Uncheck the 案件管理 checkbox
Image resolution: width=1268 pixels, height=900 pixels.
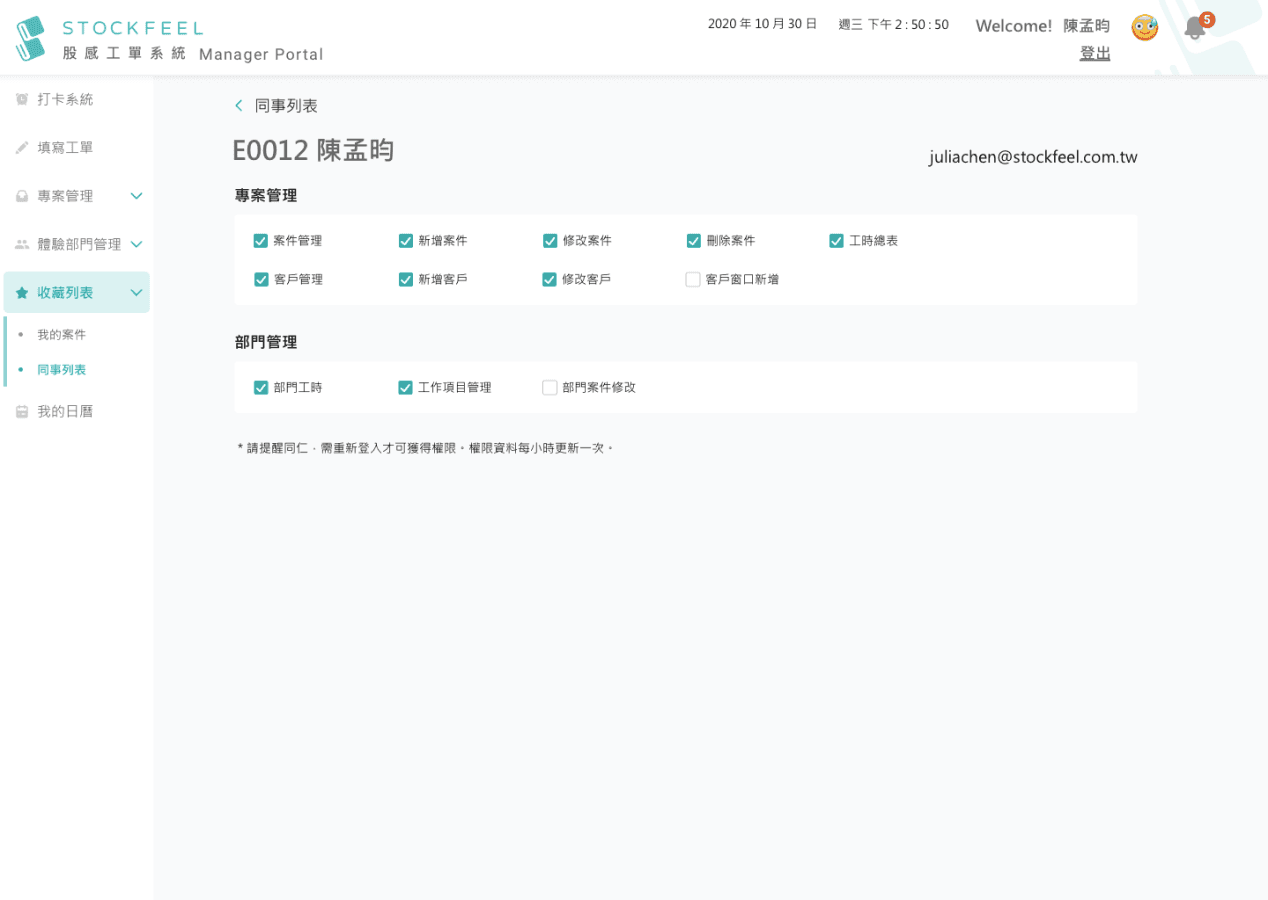coord(261,241)
